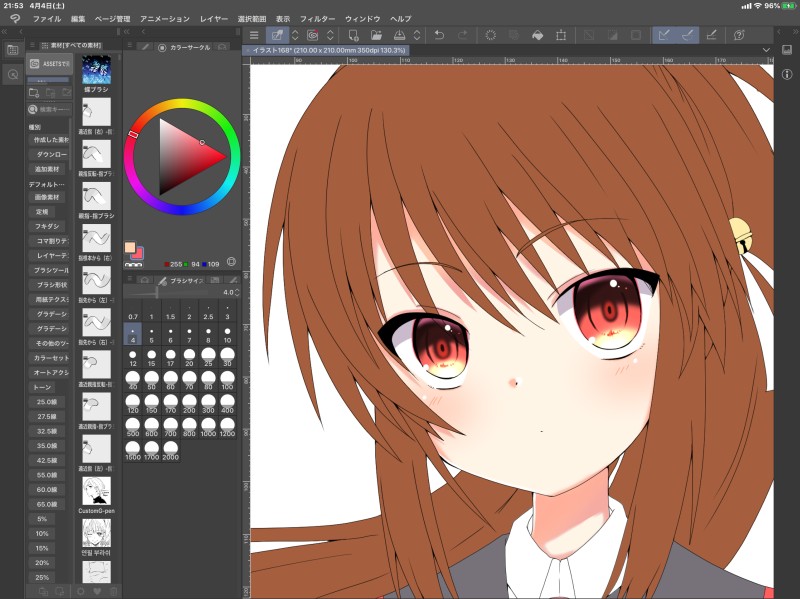Open the 編集 menu
800x599 pixels.
(x=78, y=19)
